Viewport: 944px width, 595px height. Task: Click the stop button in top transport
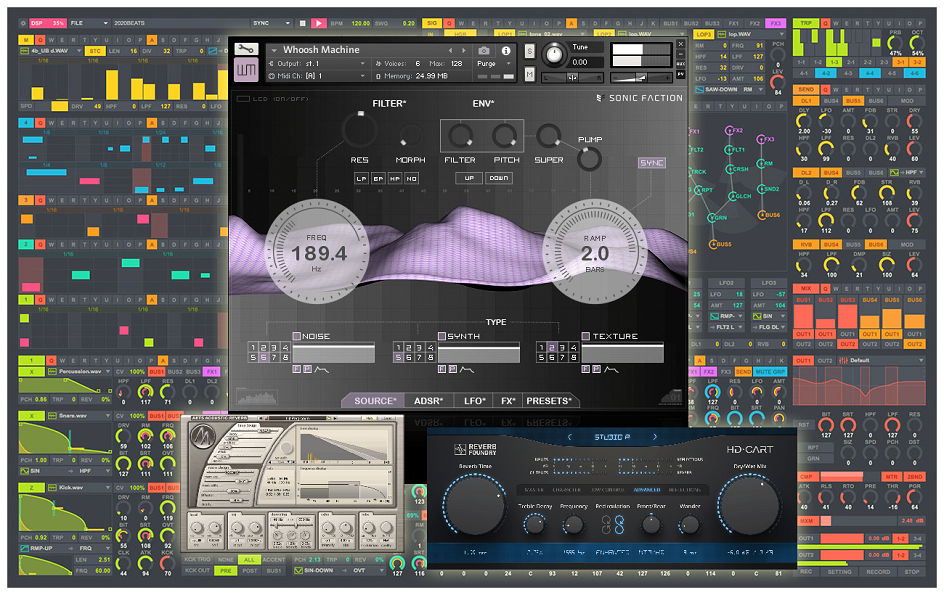click(301, 22)
